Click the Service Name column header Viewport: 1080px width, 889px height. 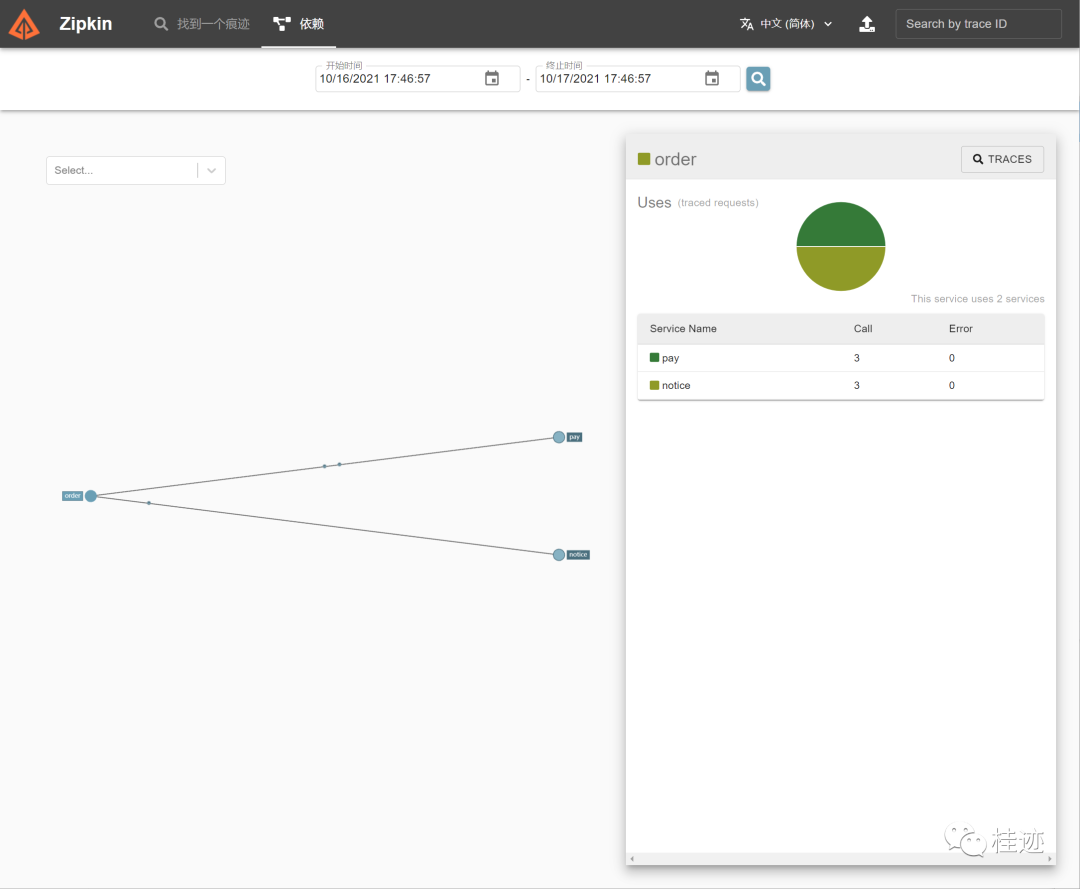click(683, 328)
